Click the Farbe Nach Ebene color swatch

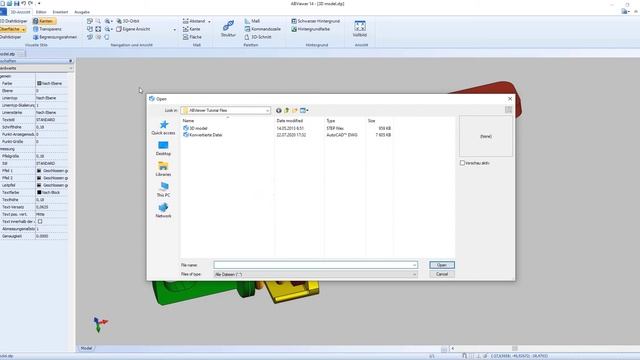point(39,83)
